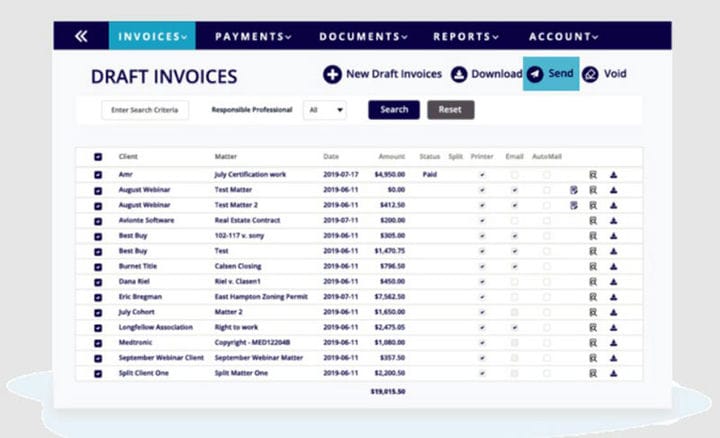Click the Download tray icon in header
The height and width of the screenshot is (438, 720).
[x=459, y=74]
